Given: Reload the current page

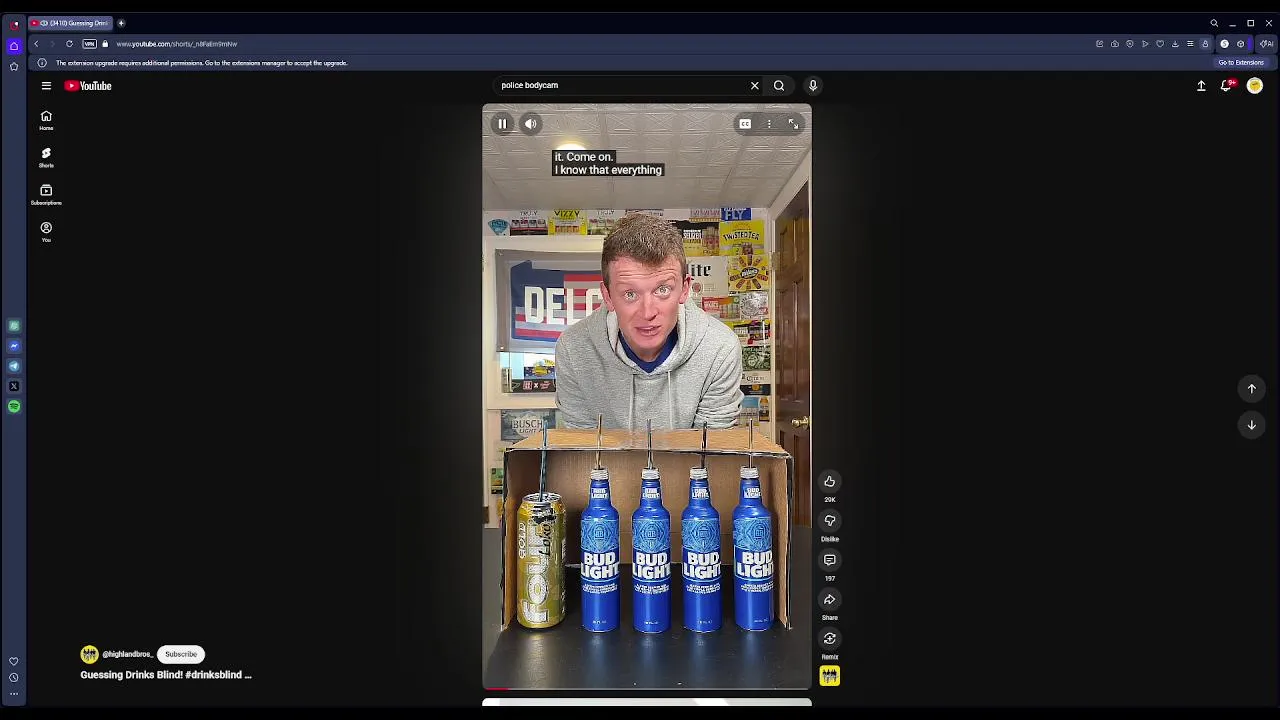Looking at the screenshot, I should point(69,44).
